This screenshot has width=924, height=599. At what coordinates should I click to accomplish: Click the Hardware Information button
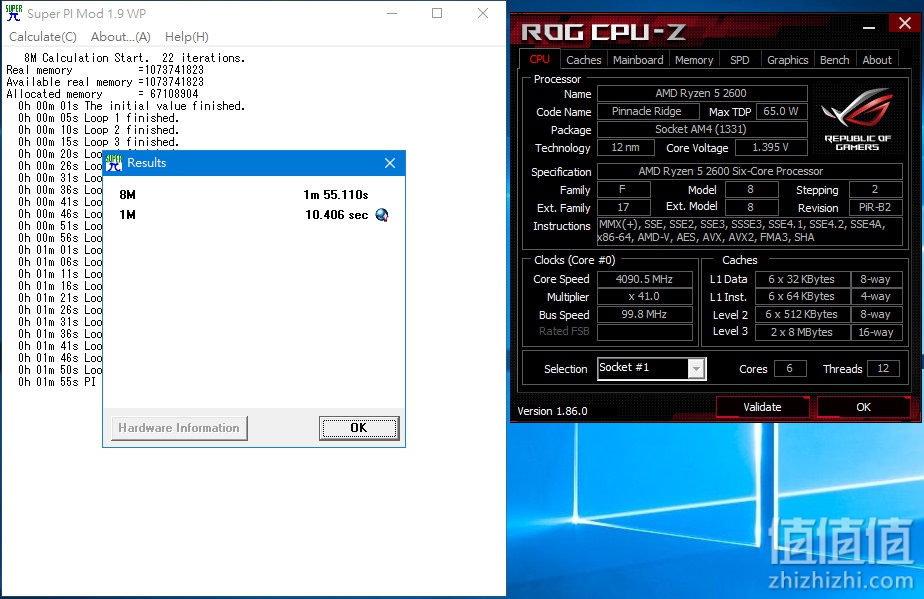click(179, 428)
